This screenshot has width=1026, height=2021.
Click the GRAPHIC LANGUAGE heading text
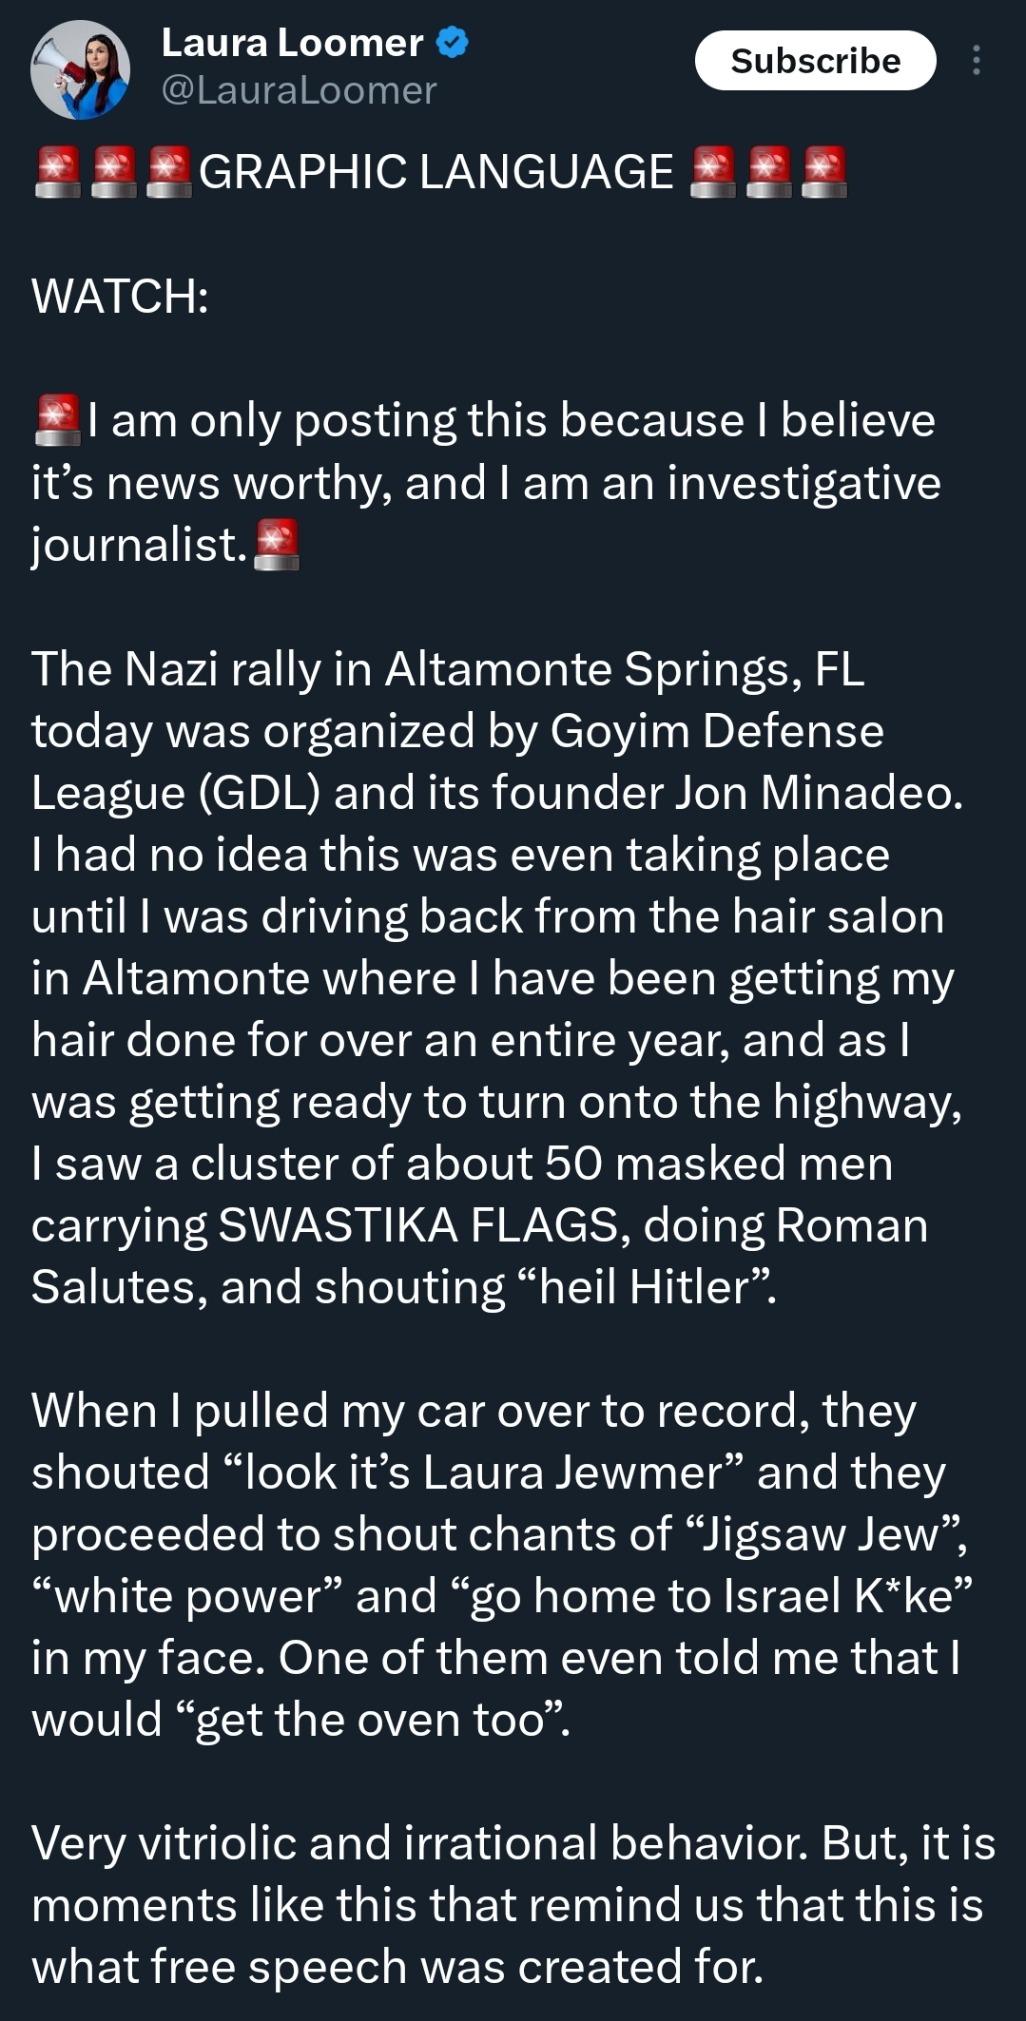(x=436, y=172)
